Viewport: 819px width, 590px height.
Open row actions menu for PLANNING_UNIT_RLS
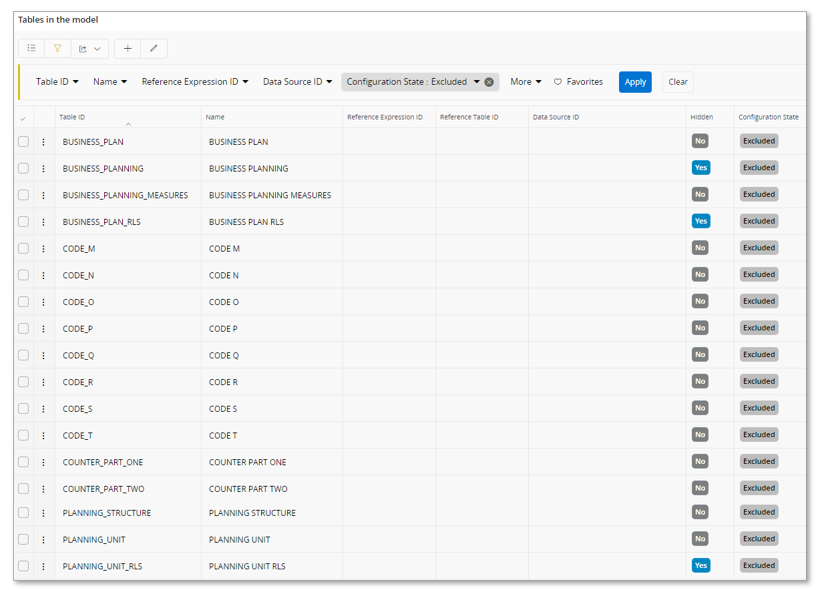44,566
